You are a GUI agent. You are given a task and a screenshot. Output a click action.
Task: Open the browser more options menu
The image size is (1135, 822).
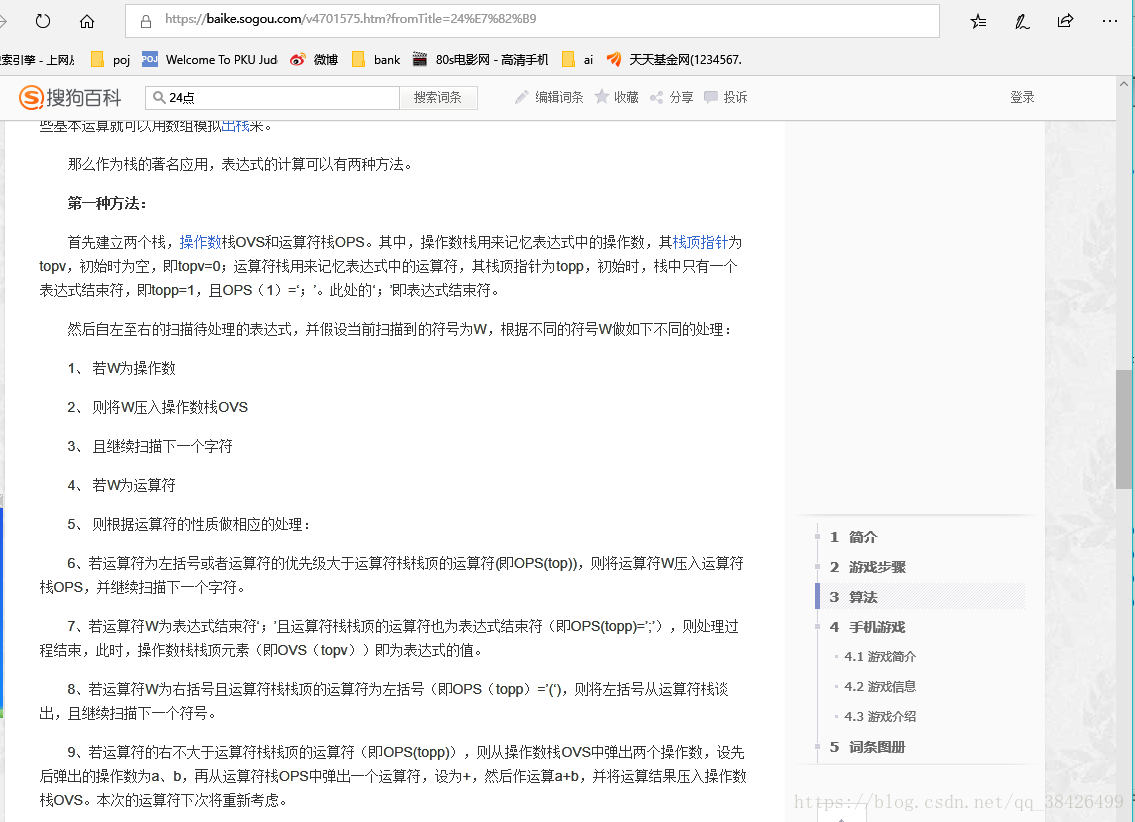[1110, 21]
